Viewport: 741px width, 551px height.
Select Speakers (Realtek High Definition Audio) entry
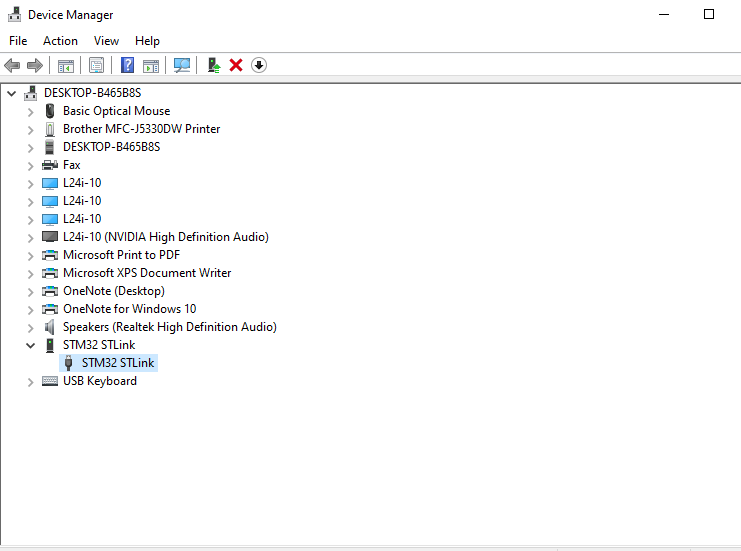[170, 327]
